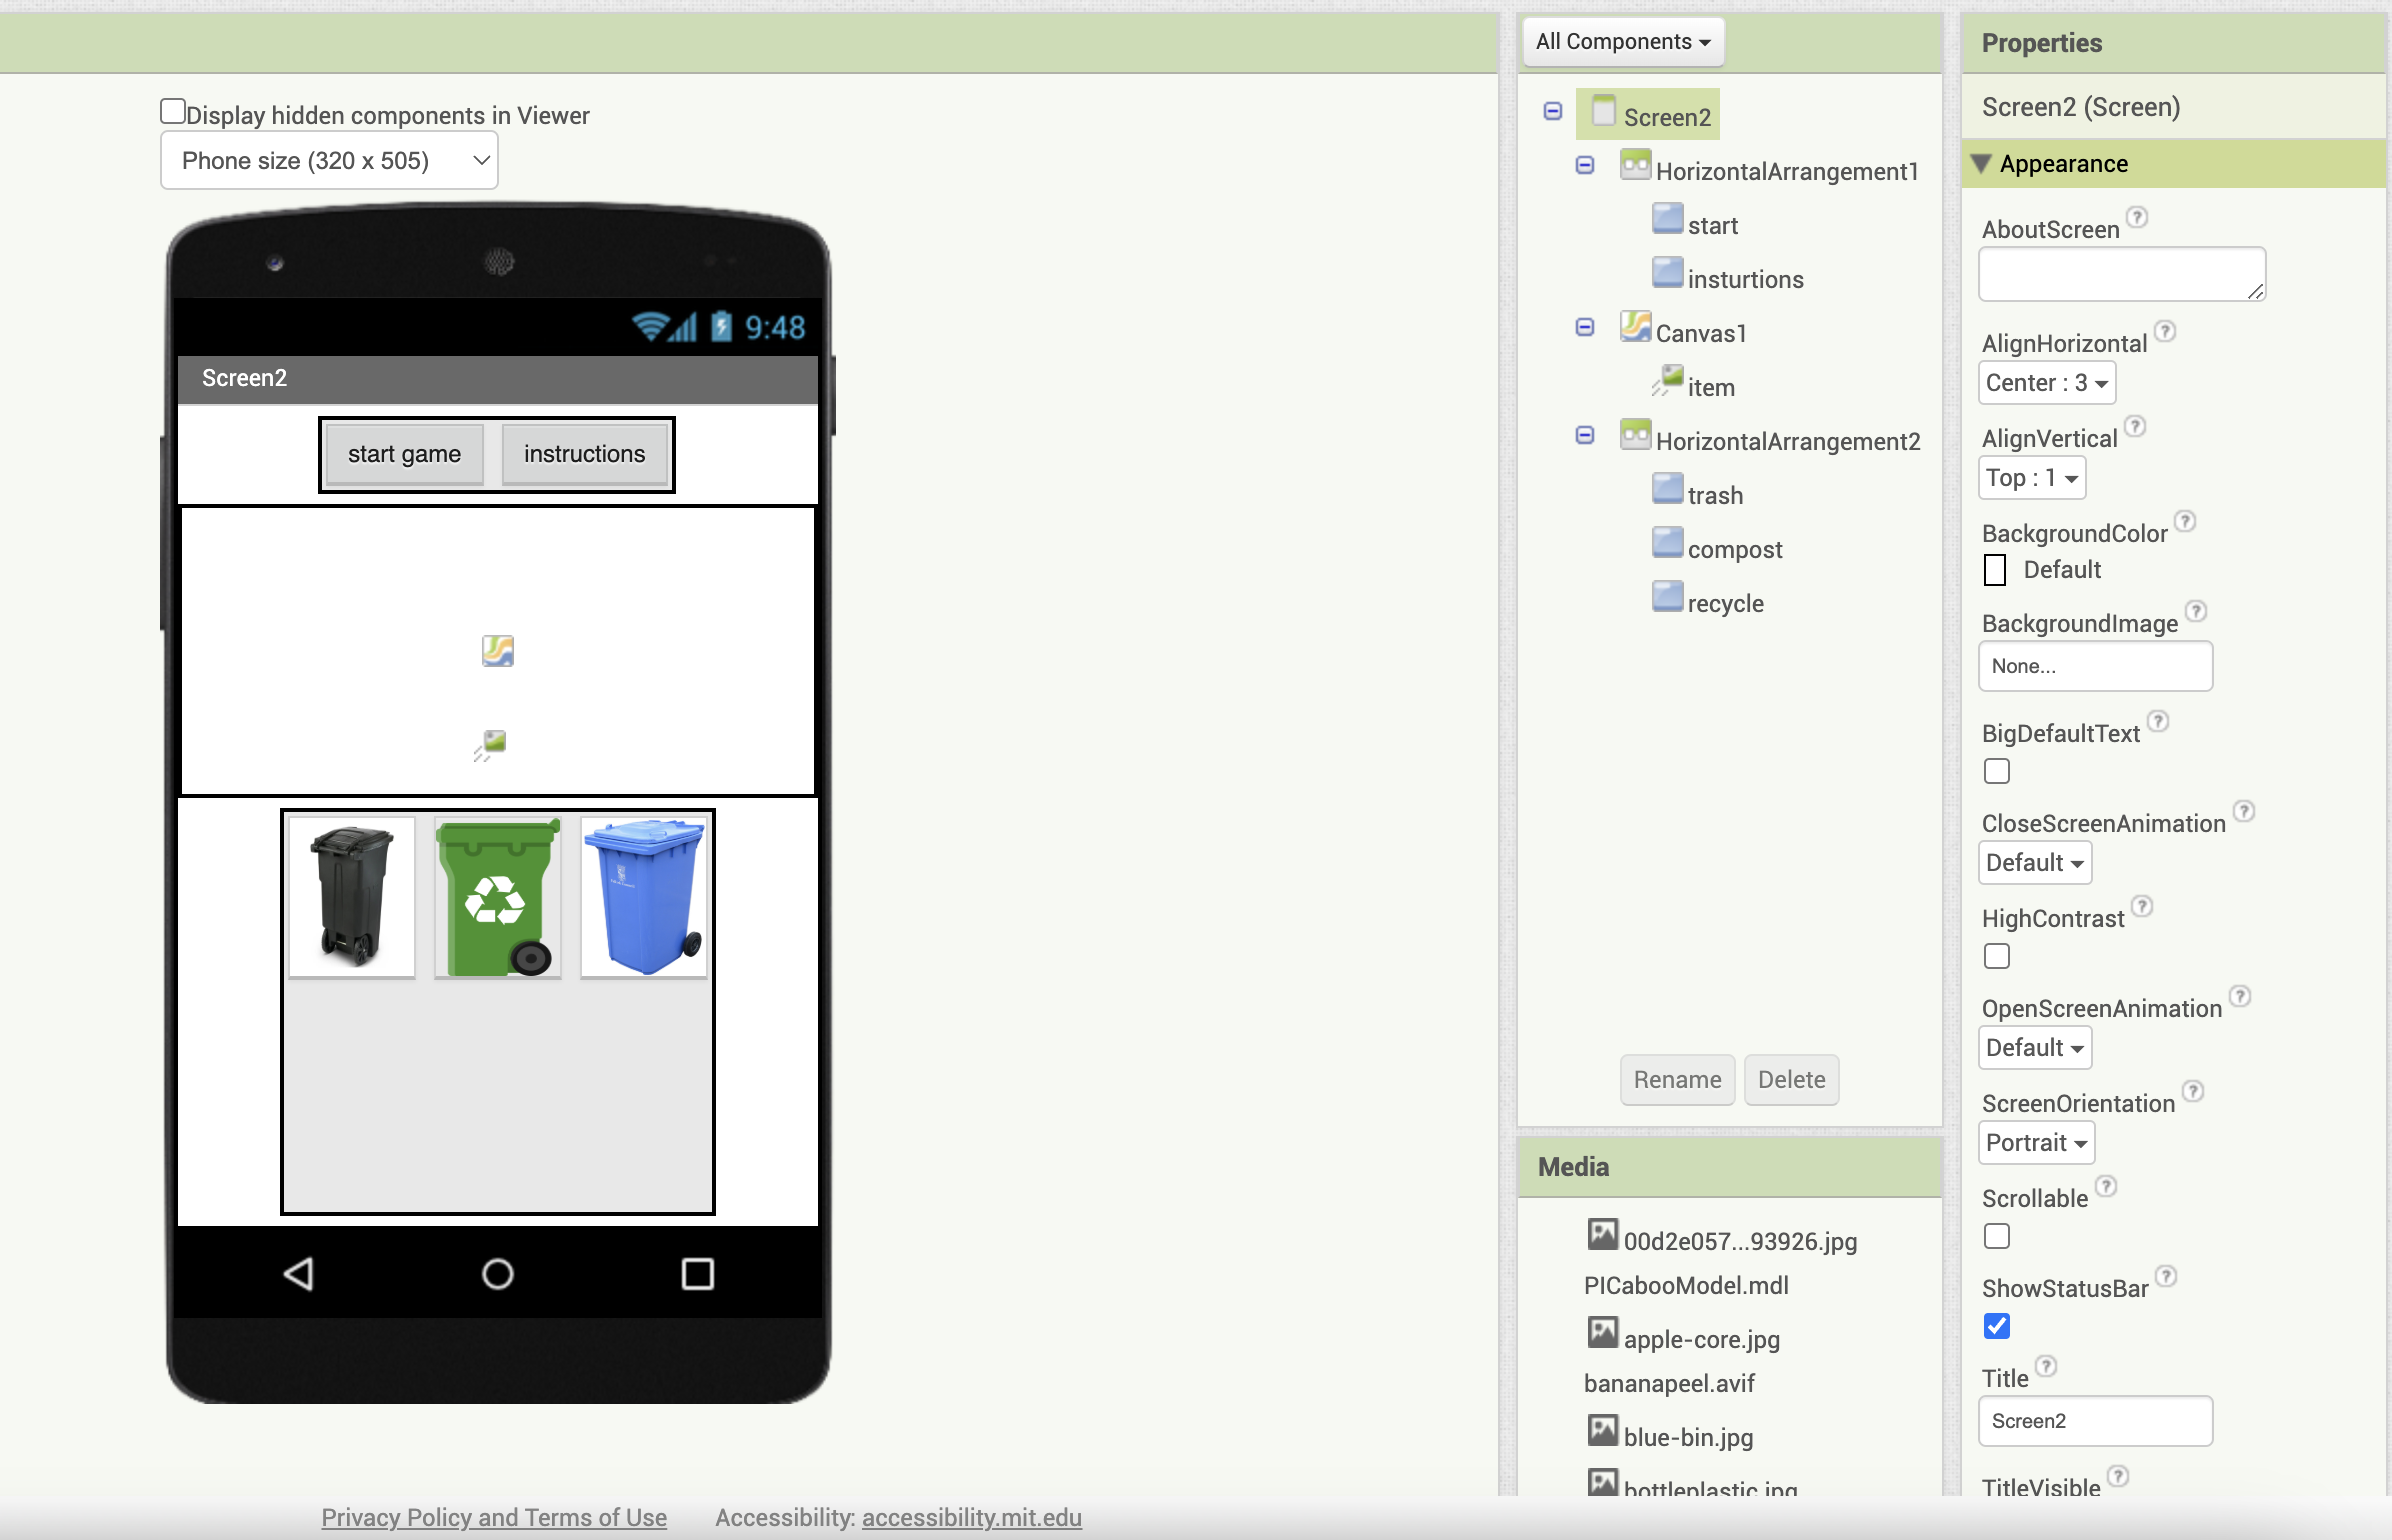The image size is (2392, 1540).
Task: Click the Canvas1 icon in the component tree
Action: [1635, 327]
